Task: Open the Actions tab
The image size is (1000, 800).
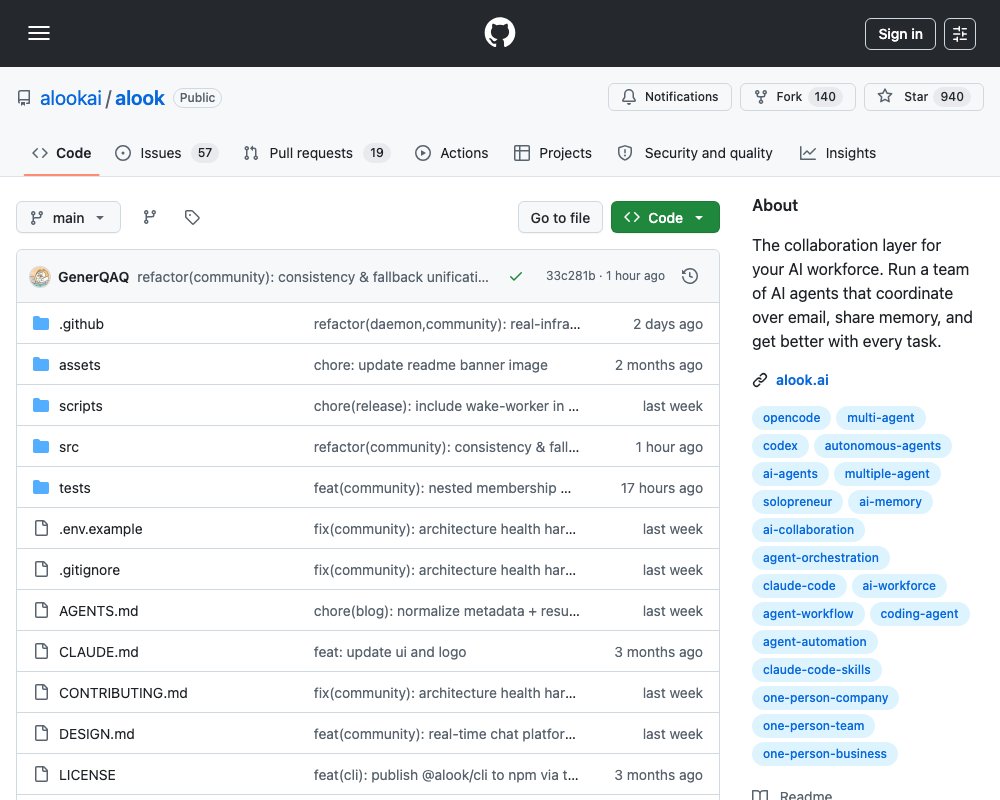Action: point(452,153)
